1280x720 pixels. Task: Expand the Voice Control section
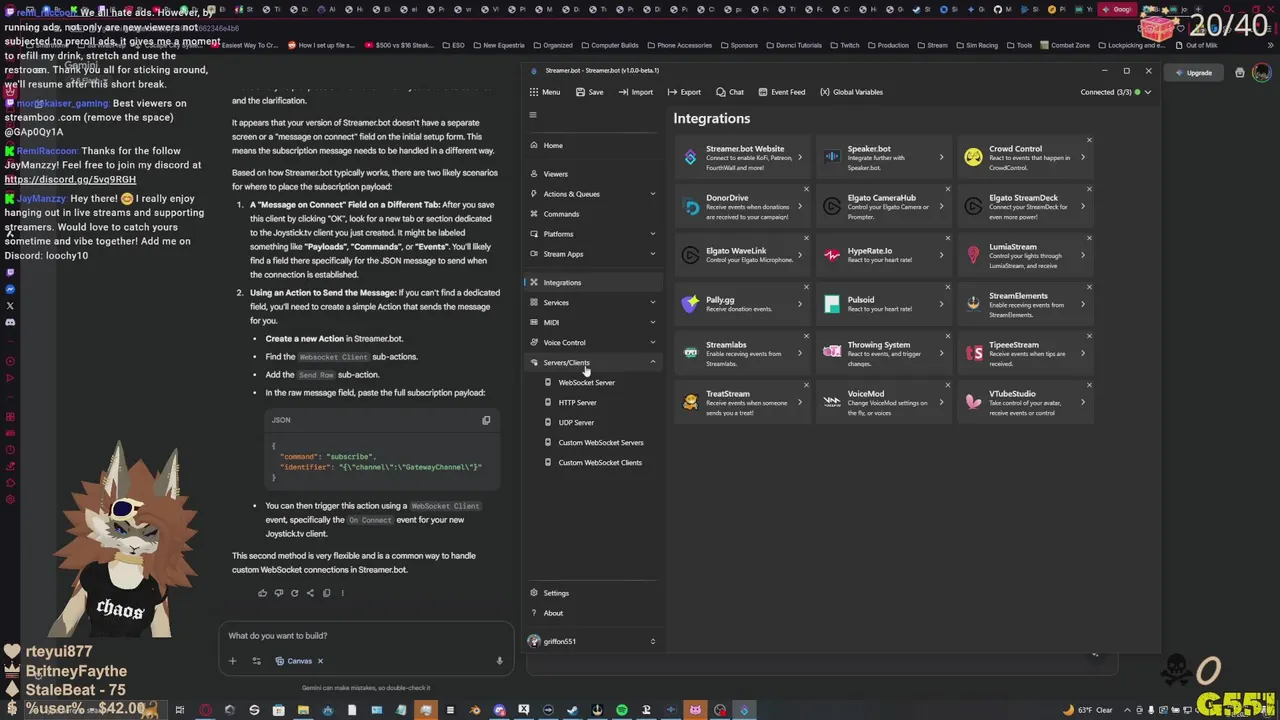[592, 342]
